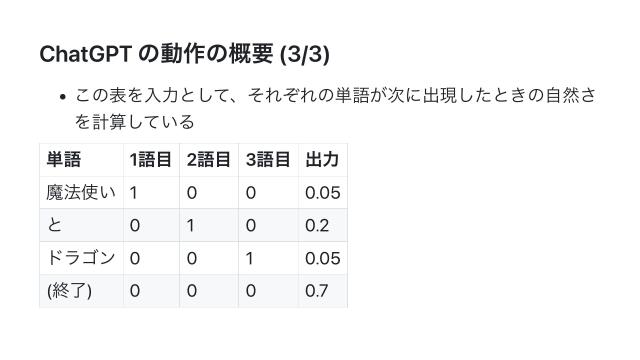Click the 0.05 output in 魔法使い row
Image resolution: width=640 pixels, height=360 pixels.
(x=323, y=193)
